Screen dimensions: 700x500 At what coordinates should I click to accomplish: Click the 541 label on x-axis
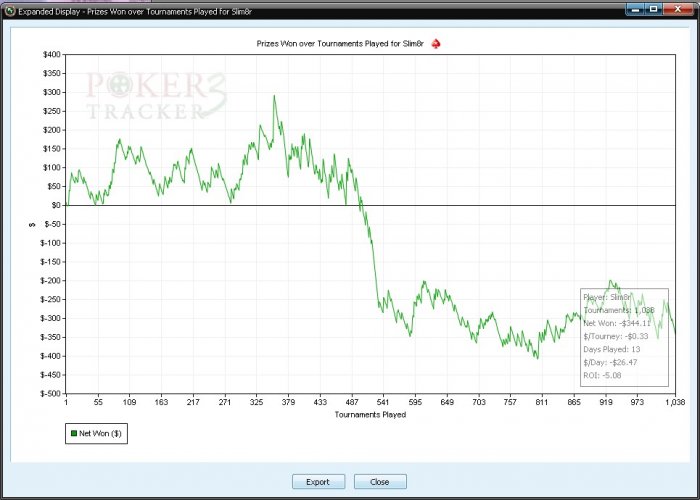[383, 402]
